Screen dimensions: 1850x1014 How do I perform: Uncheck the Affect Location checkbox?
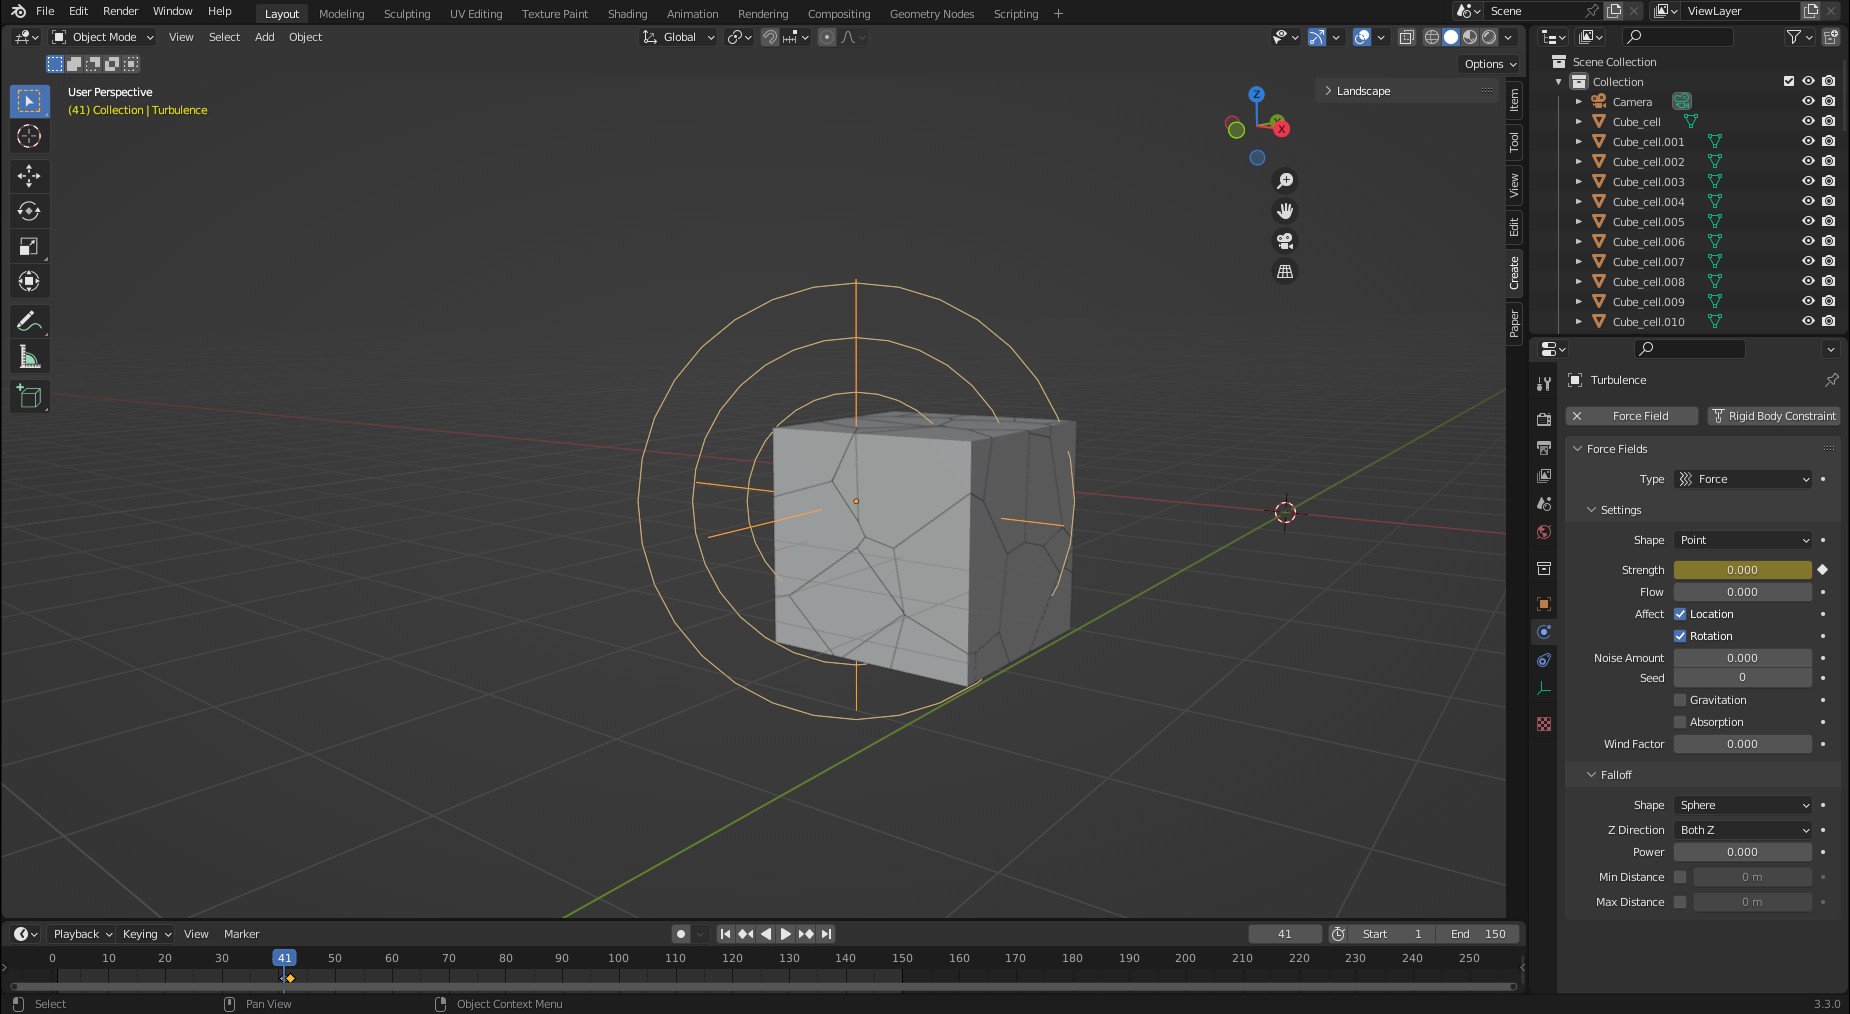pos(1680,614)
